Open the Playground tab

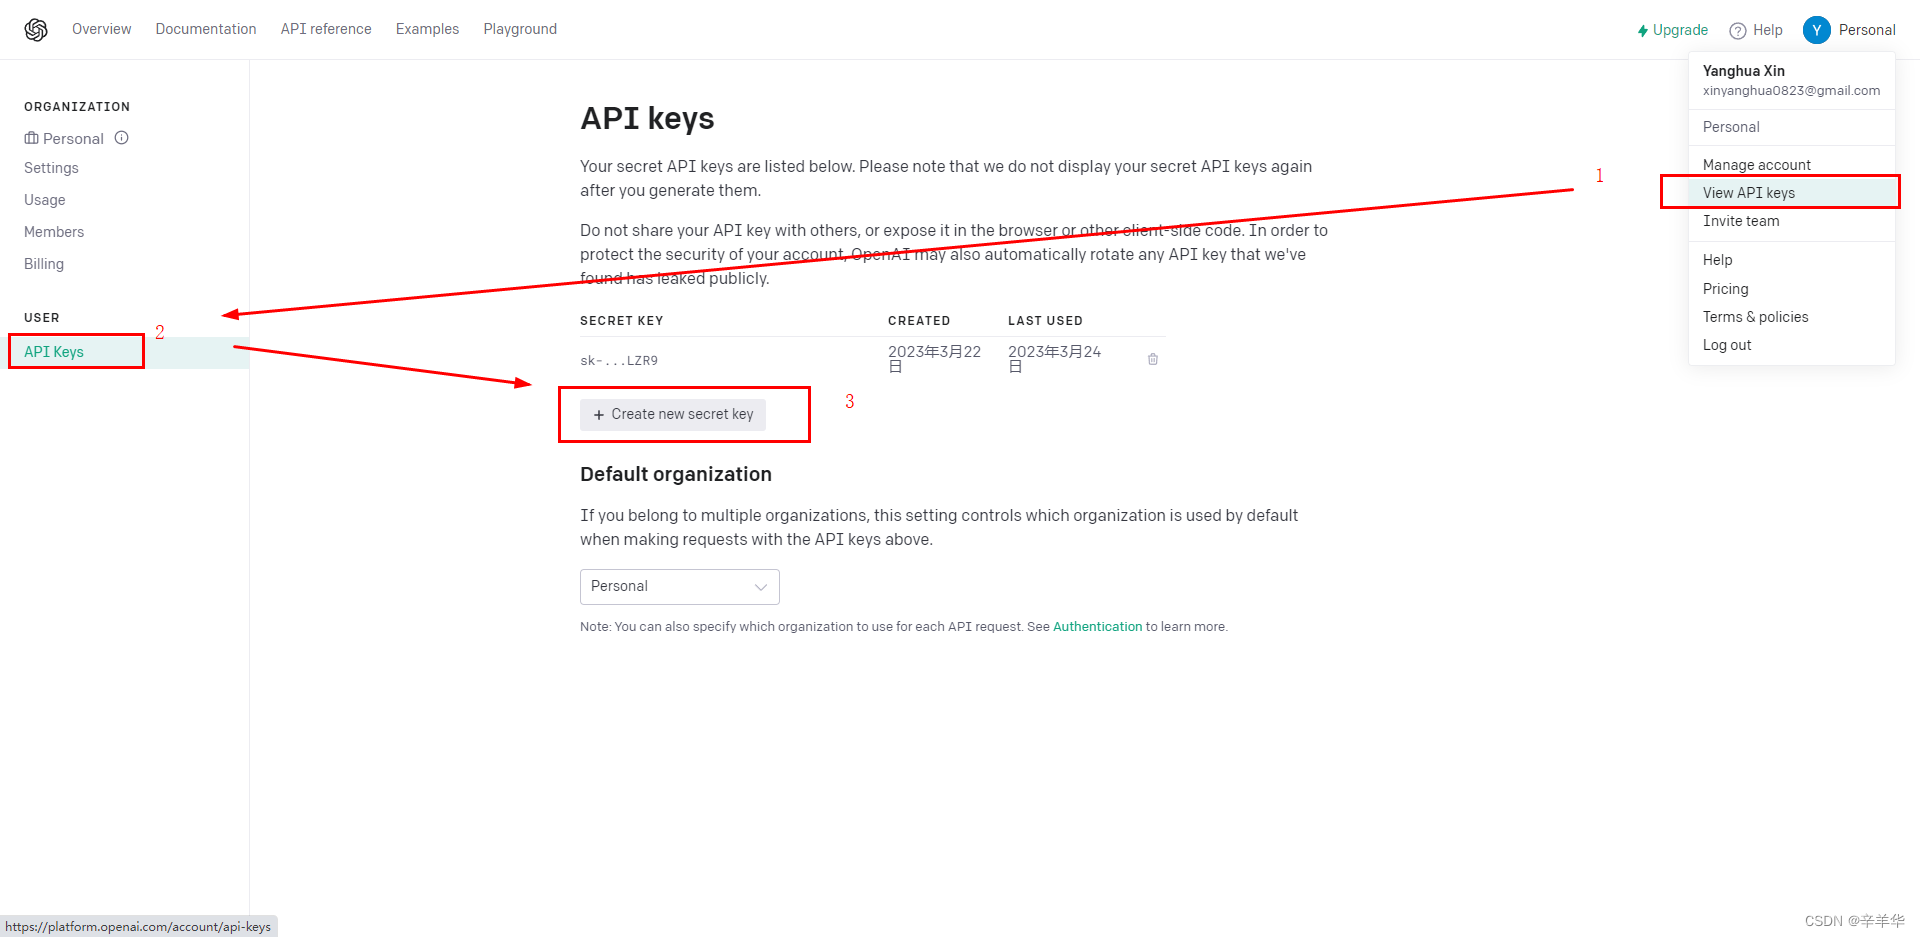pyautogui.click(x=520, y=29)
